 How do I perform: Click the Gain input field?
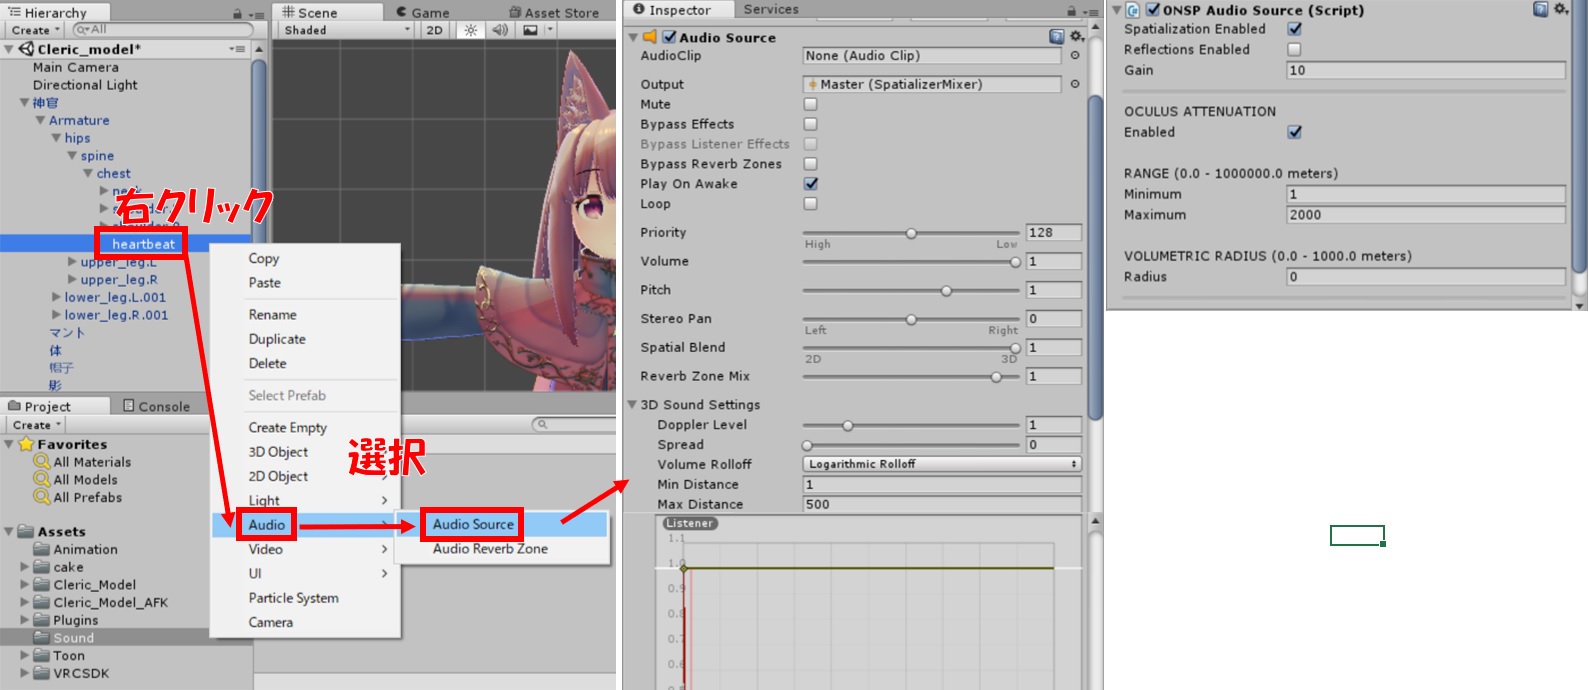tap(1425, 70)
